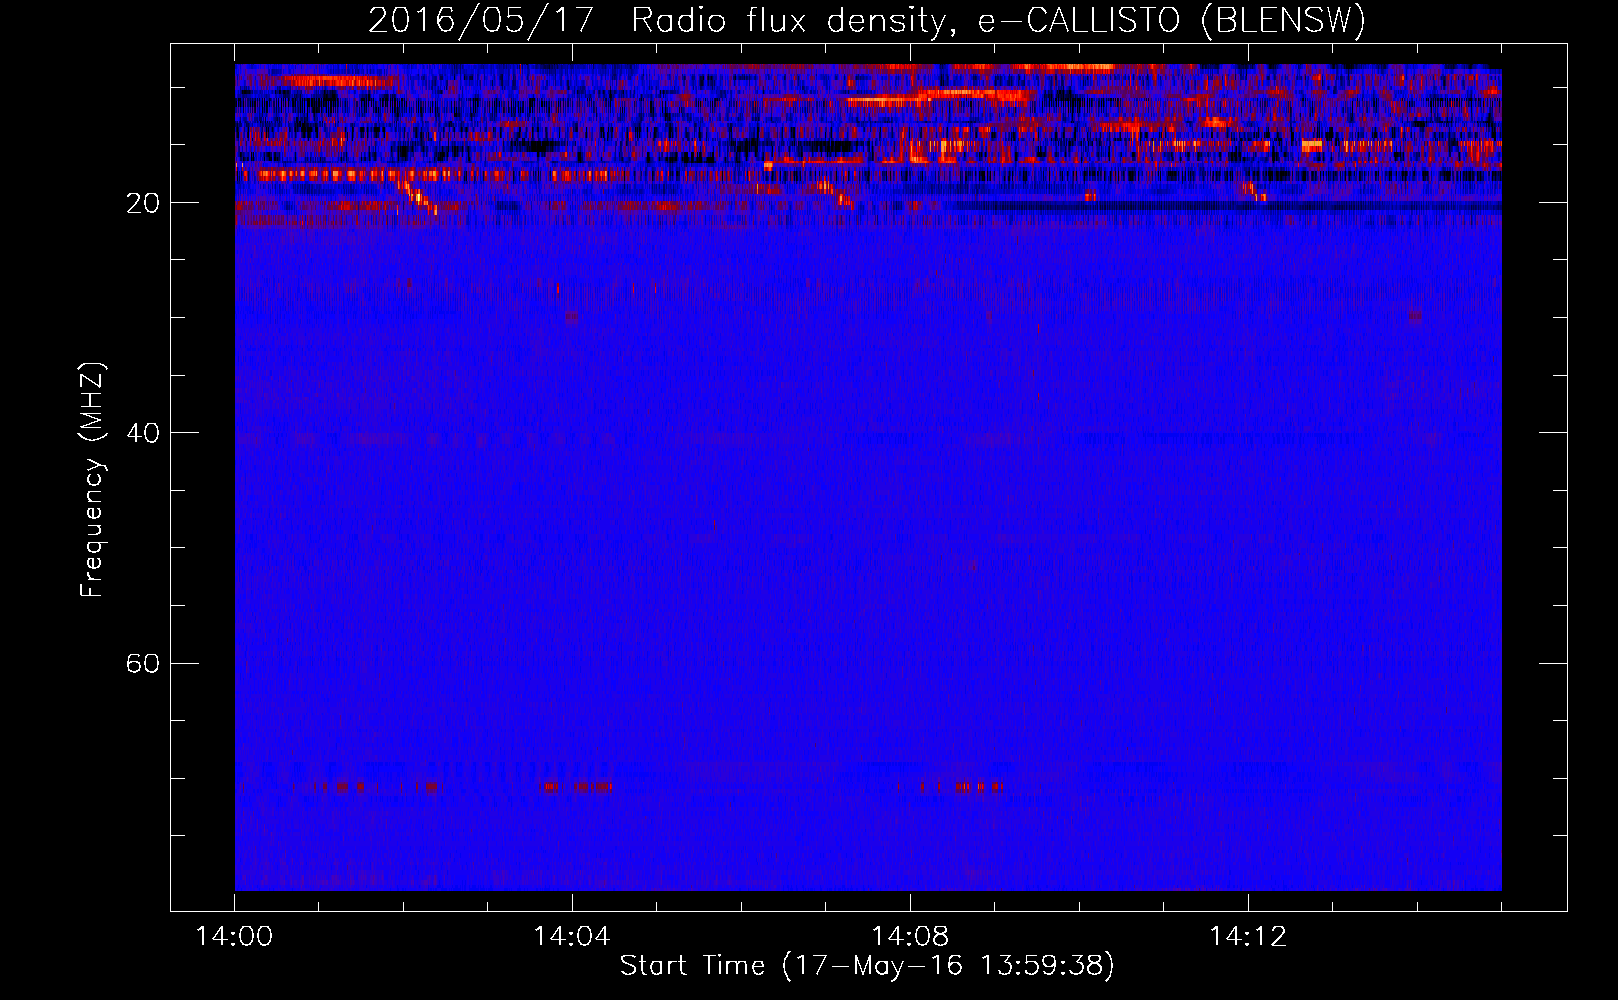The width and height of the screenshot is (1618, 1000).
Task: Click the '14:00' time axis label
Action: click(x=234, y=937)
